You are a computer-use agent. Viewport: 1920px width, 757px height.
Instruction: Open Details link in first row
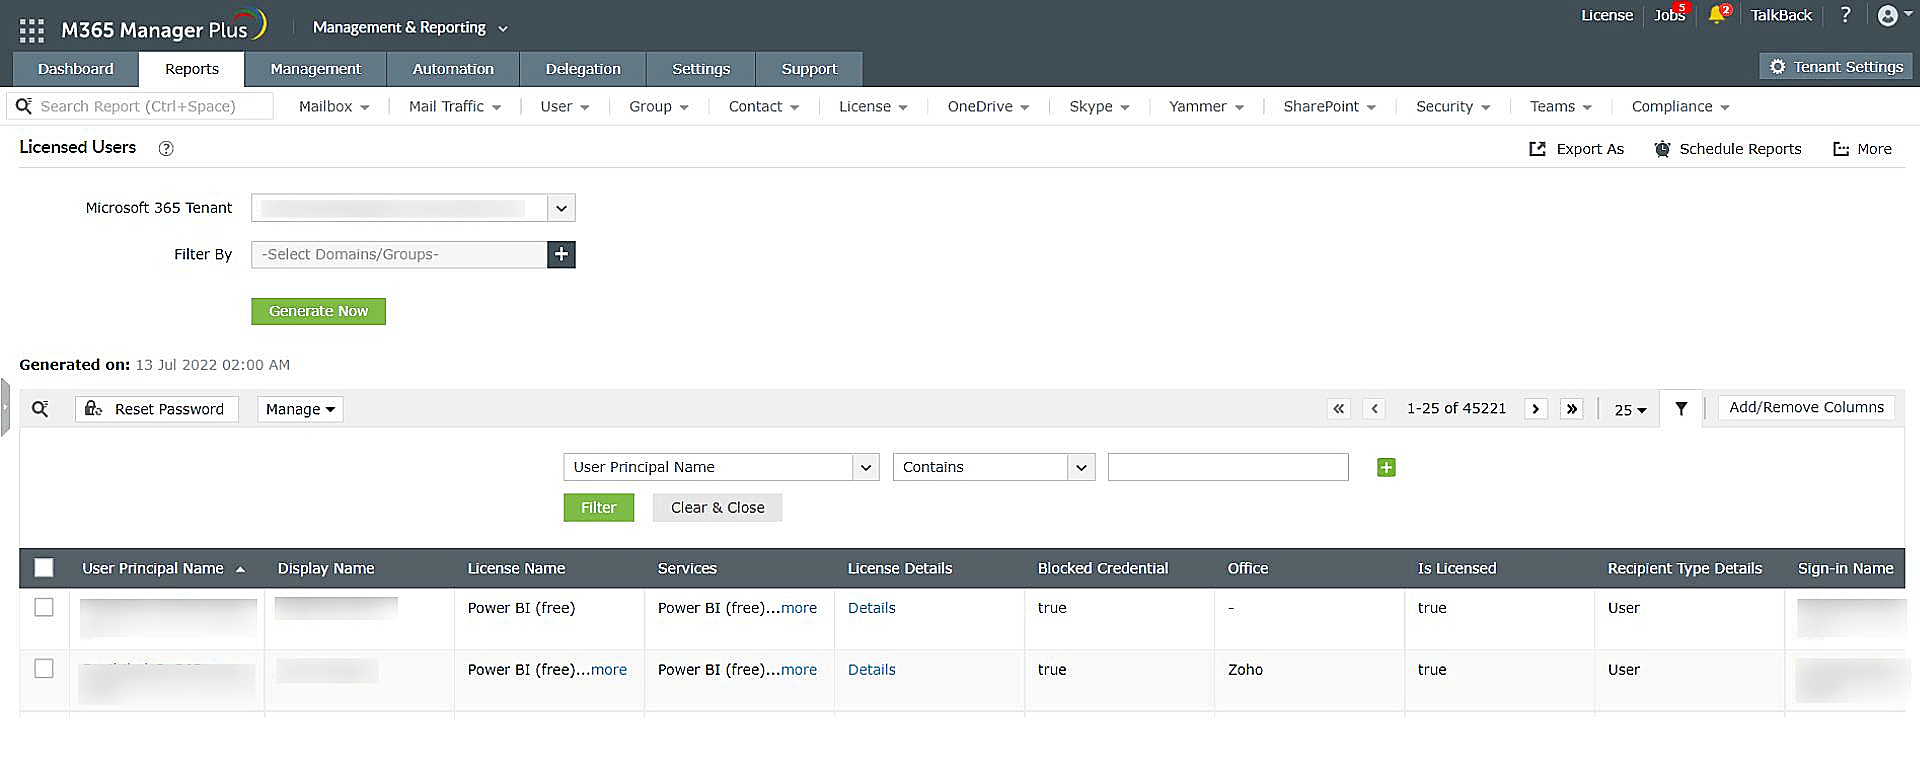pos(871,608)
